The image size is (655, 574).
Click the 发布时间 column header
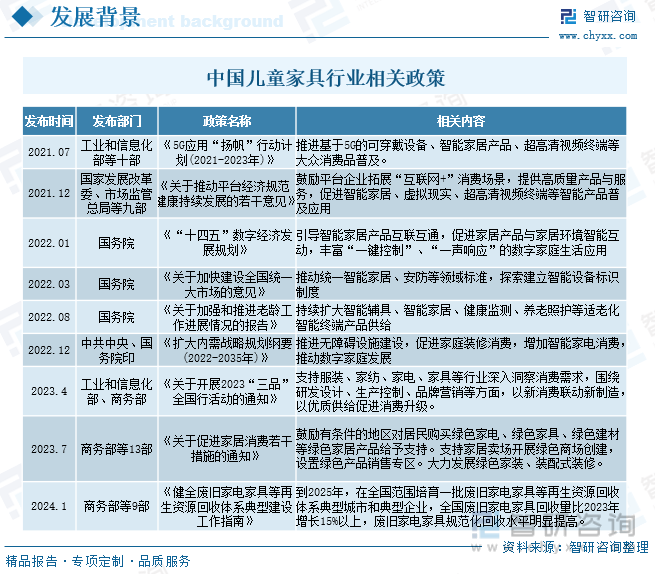(x=49, y=121)
